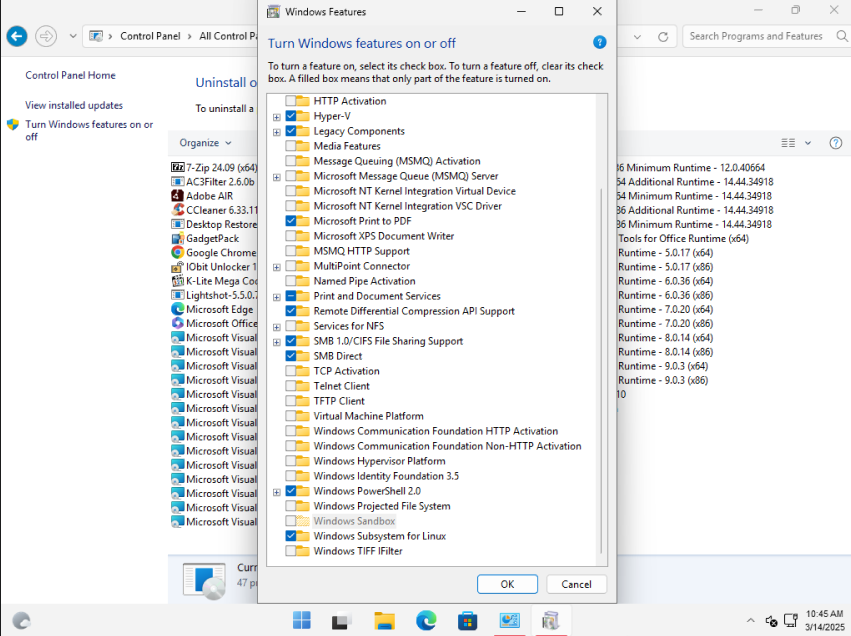The width and height of the screenshot is (851, 636).
Task: Select the Named Pipe Activation row text
Action: pyautogui.click(x=364, y=281)
